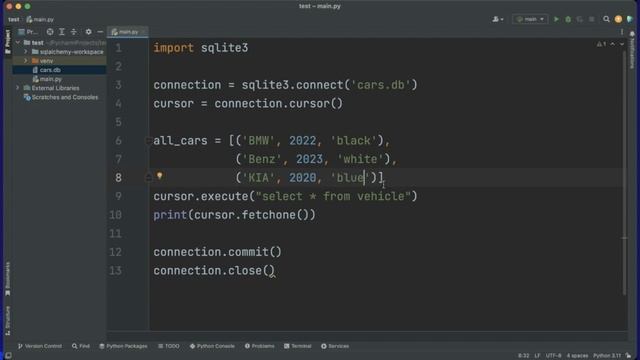Click the colorful JetBrains Toolbox icon
The height and width of the screenshot is (360, 640).
[629, 19]
